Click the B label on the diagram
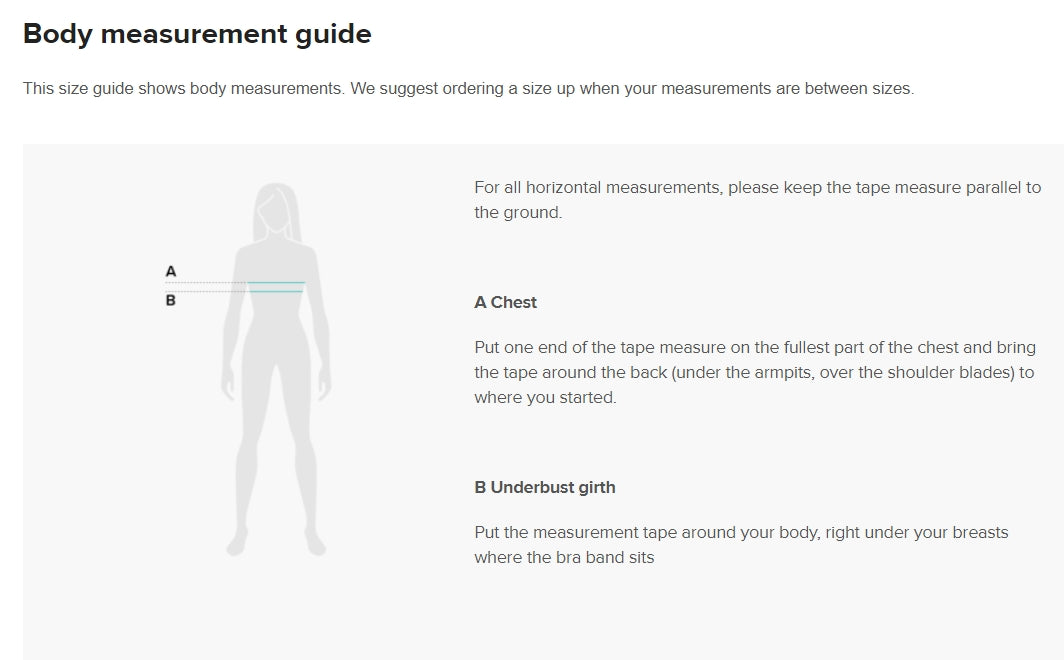This screenshot has width=1064, height=660. [x=171, y=300]
